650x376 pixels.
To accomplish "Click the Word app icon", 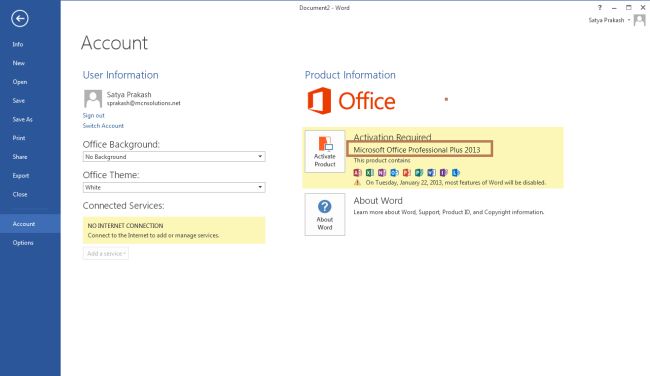I will click(431, 172).
